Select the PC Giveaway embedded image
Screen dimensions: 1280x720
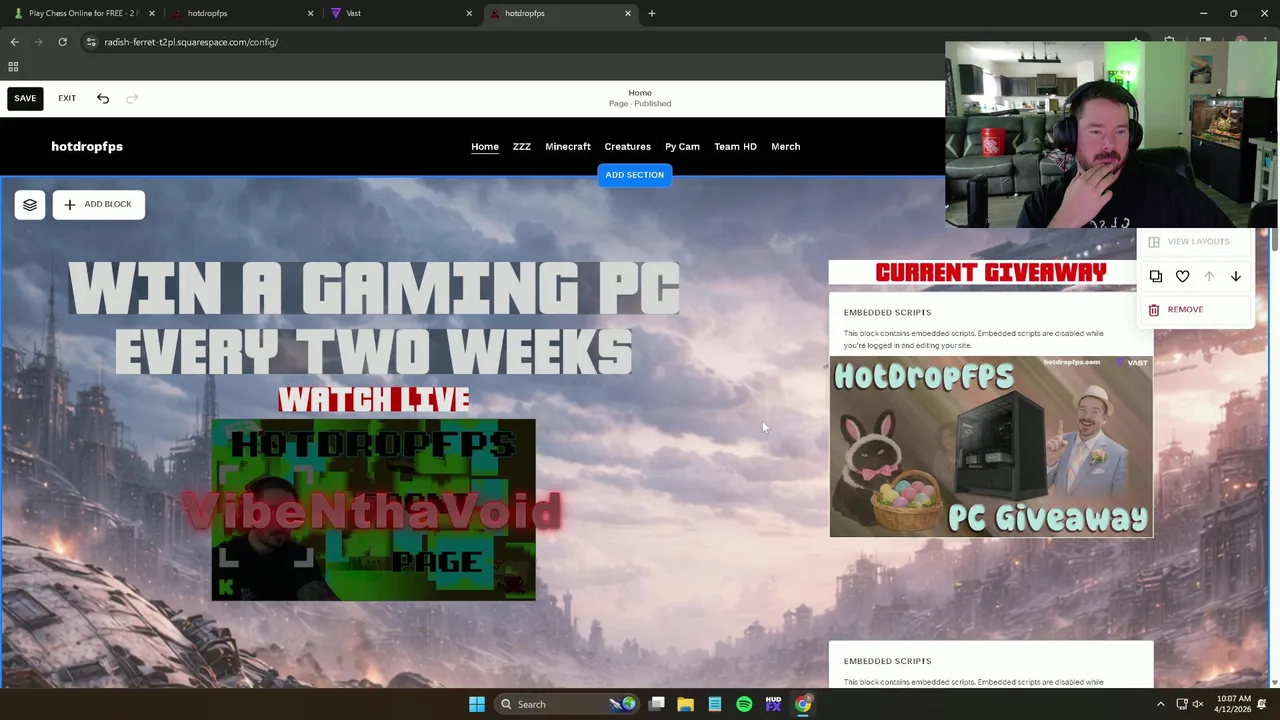pos(991,447)
